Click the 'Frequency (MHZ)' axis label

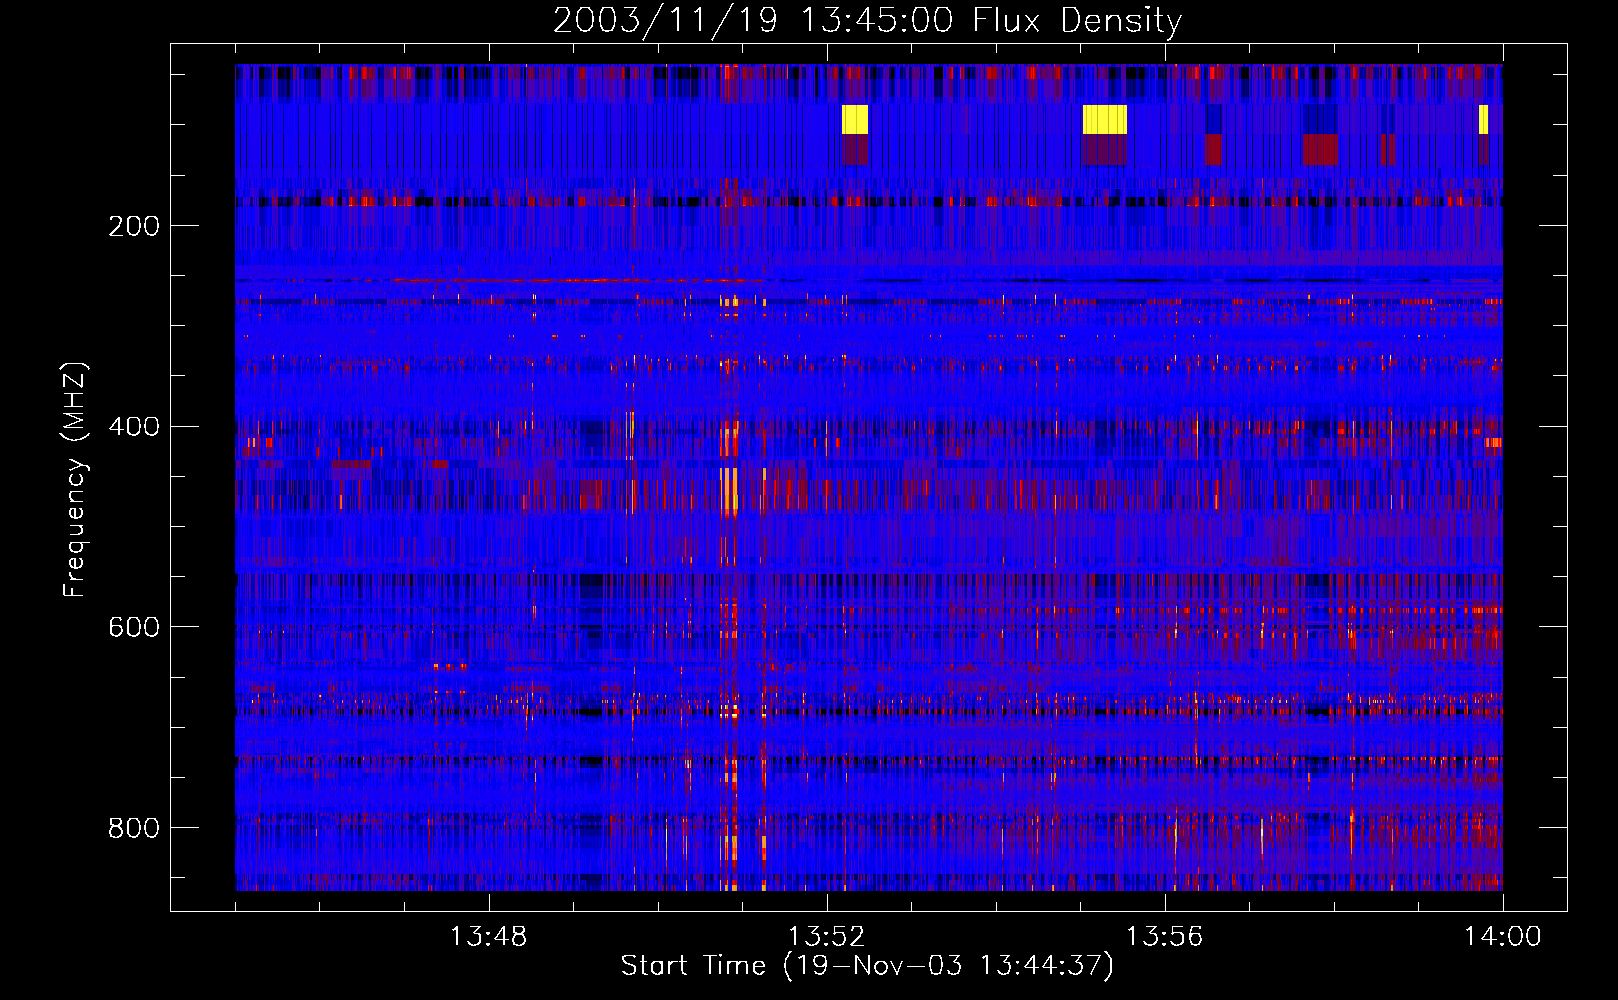75,479
